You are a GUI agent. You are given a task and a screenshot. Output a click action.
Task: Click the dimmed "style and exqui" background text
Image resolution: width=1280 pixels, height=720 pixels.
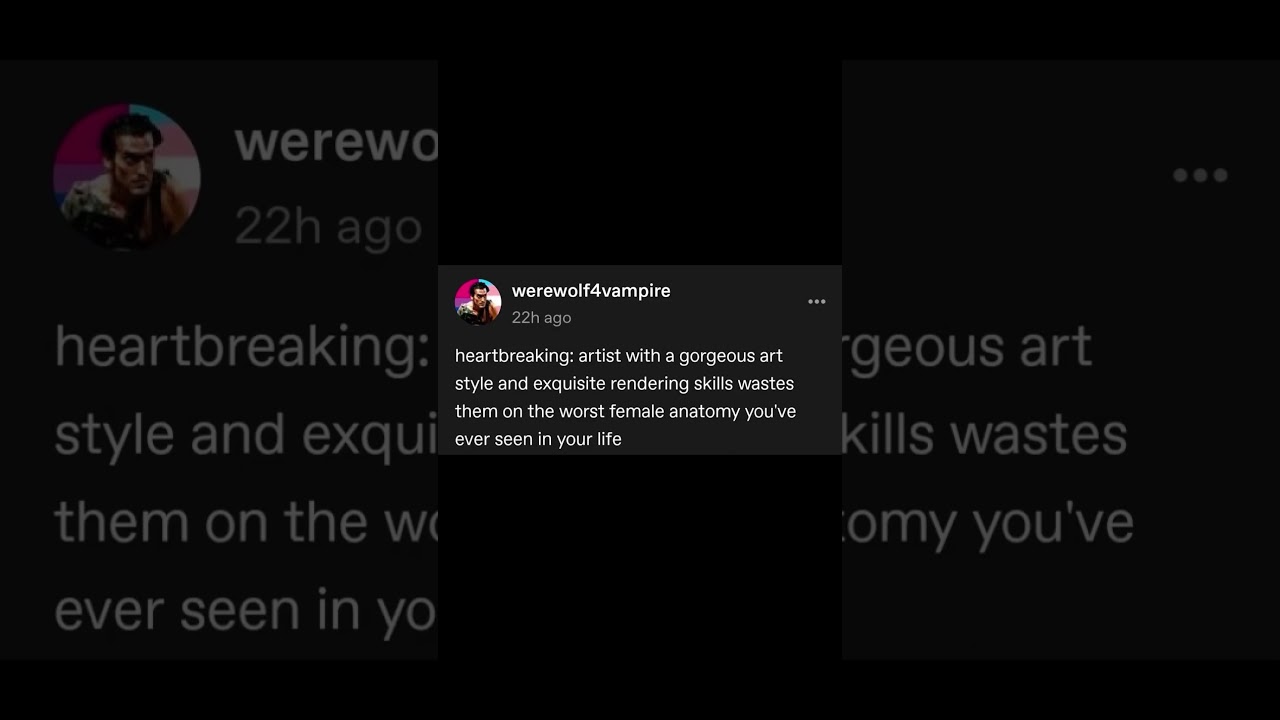pos(246,436)
